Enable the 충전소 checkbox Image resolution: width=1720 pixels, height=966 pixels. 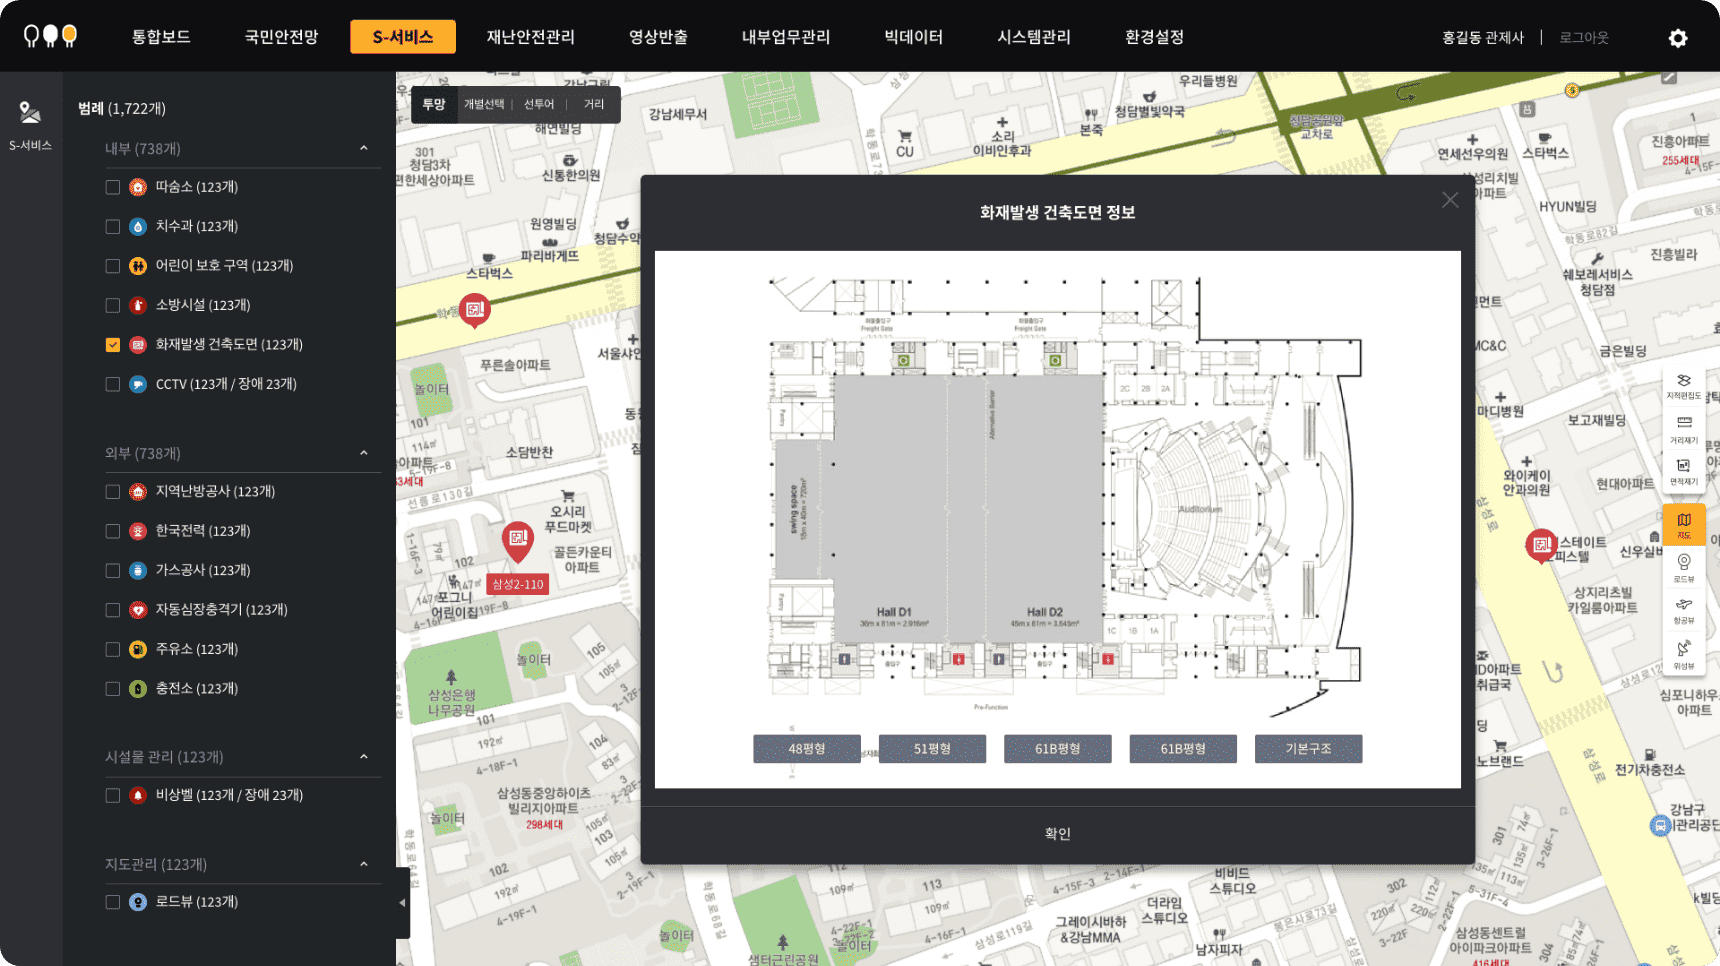[112, 689]
